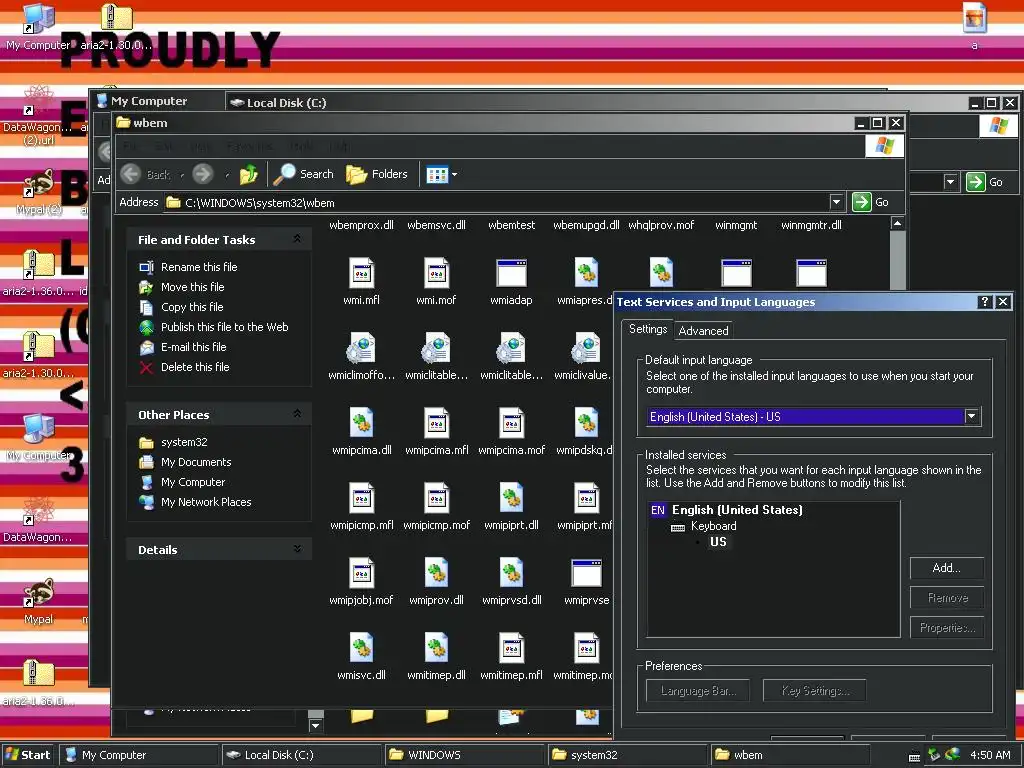
Task: Click Copy this file task
Action: (192, 307)
